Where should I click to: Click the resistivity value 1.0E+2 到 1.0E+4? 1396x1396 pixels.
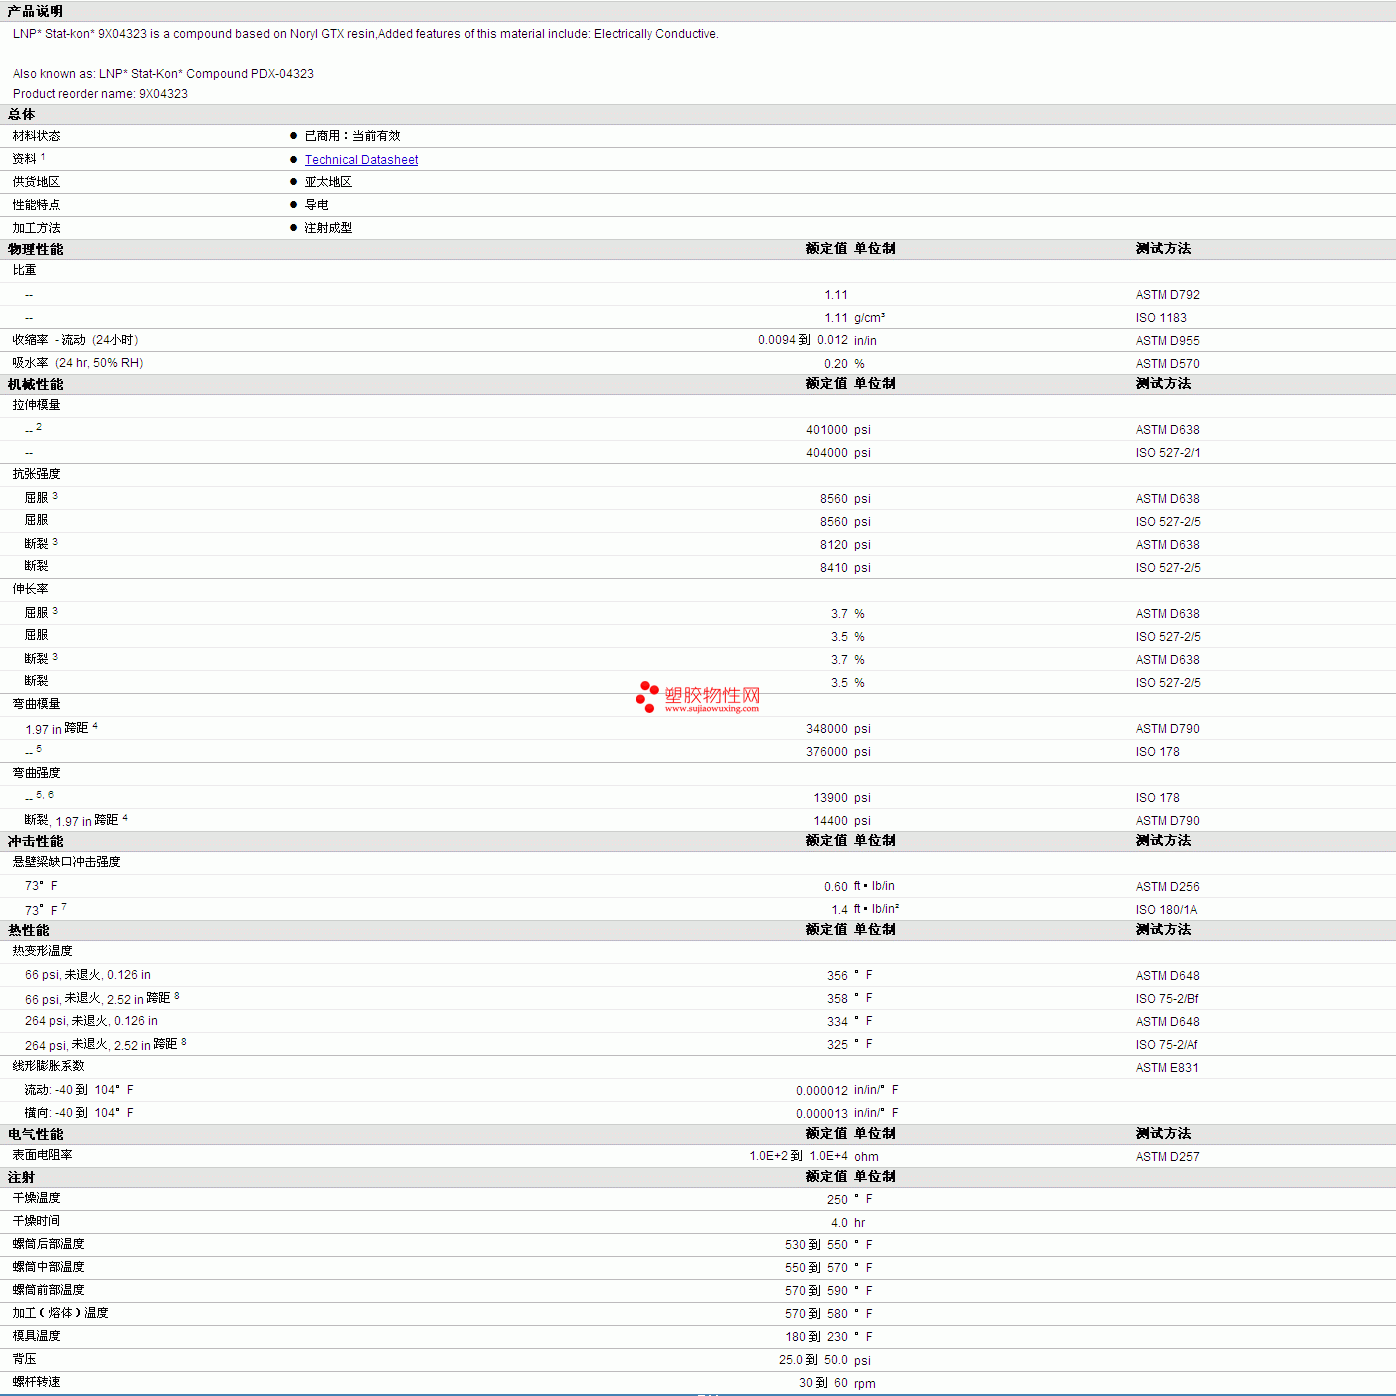click(x=798, y=1156)
